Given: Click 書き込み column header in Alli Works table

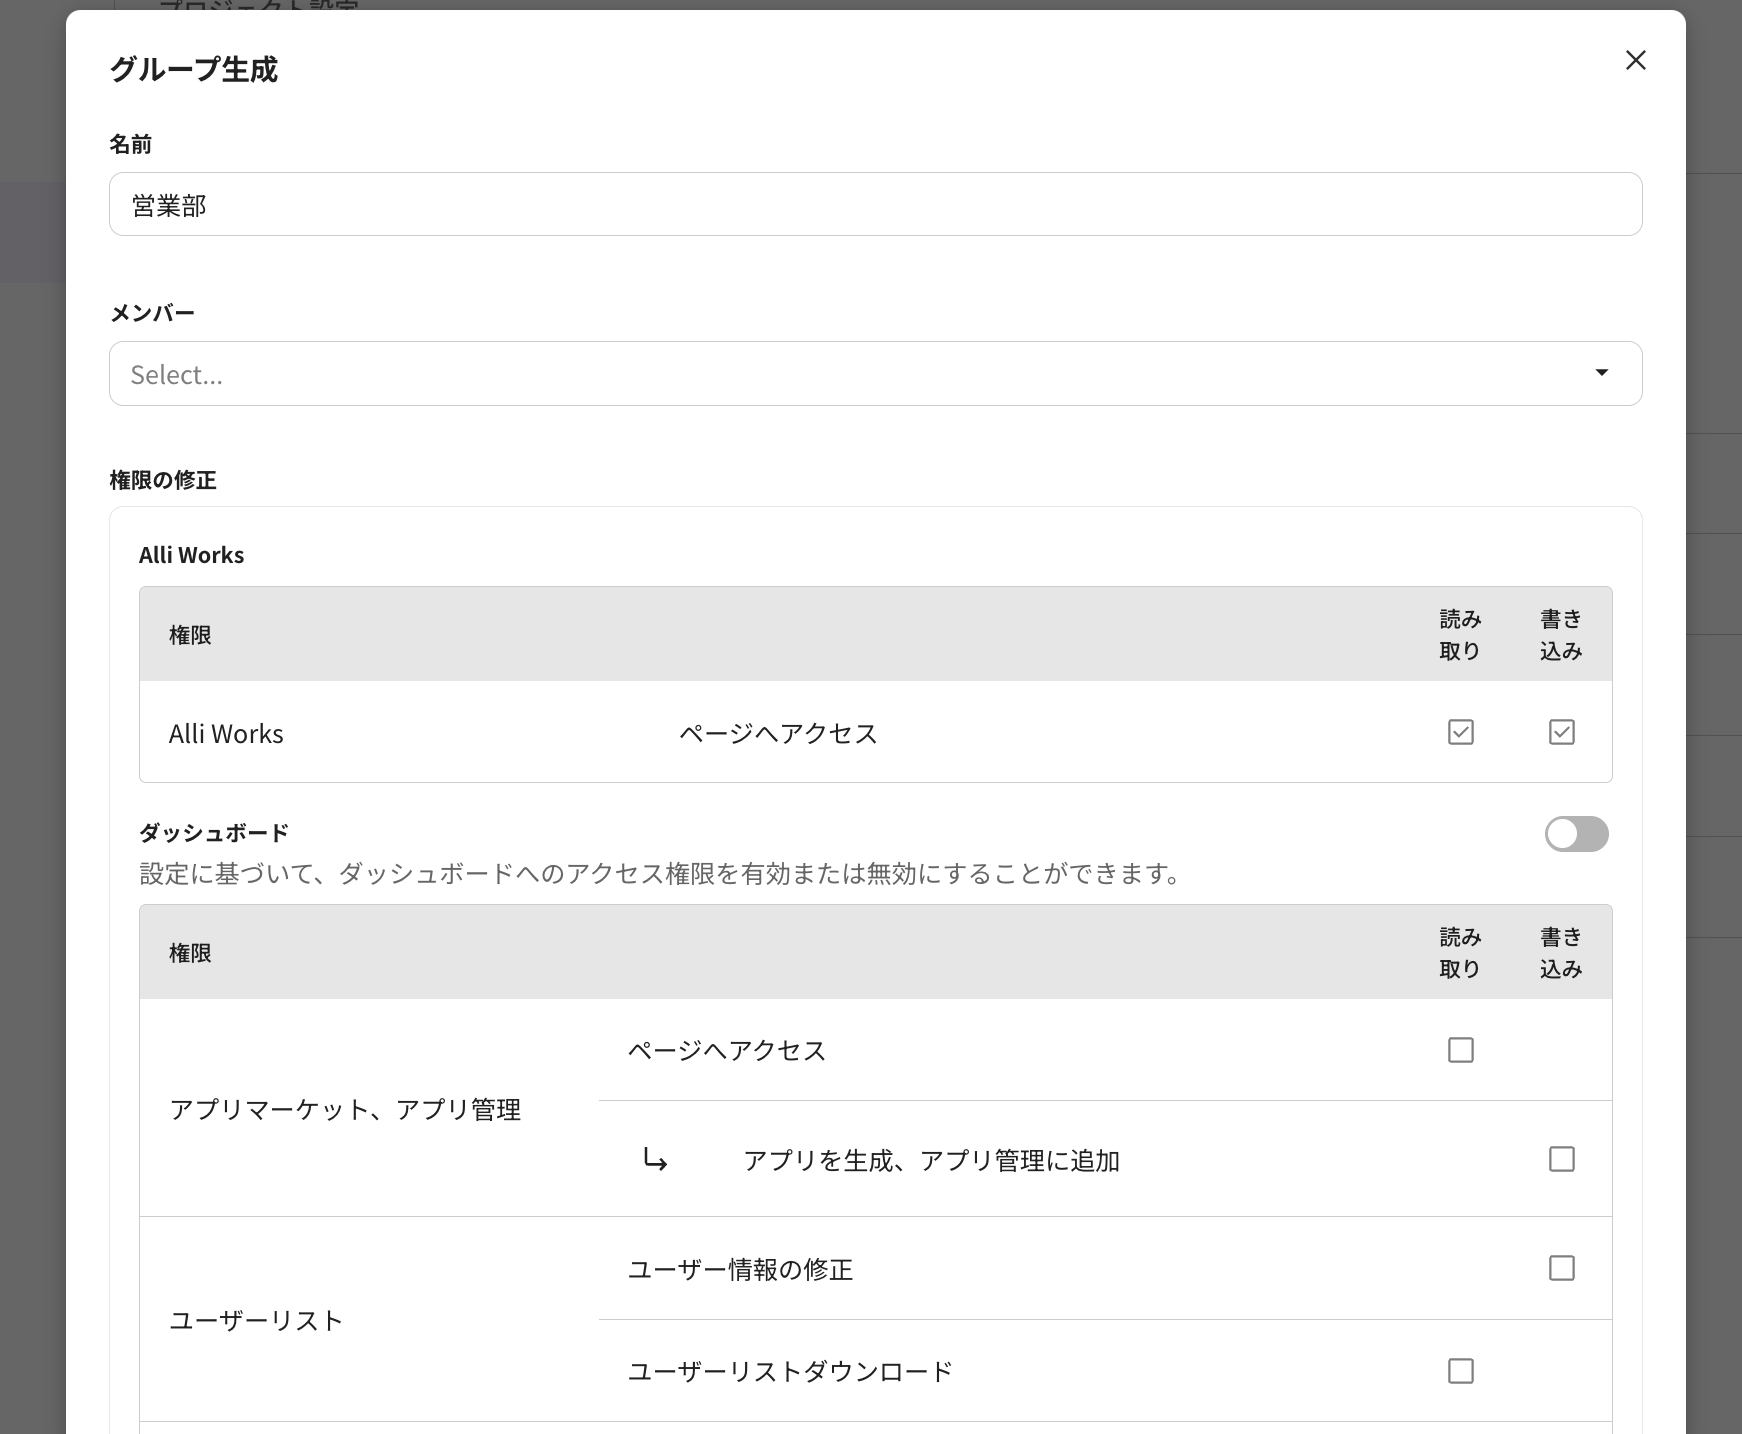Looking at the screenshot, I should 1561,635.
